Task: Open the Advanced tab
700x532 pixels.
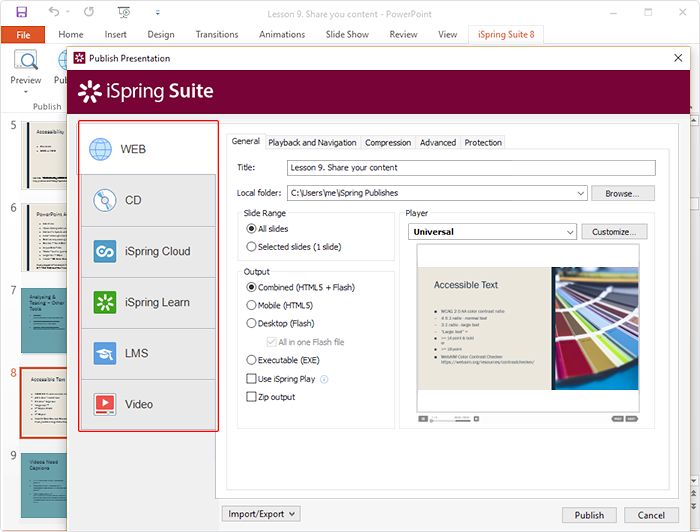Action: (438, 142)
